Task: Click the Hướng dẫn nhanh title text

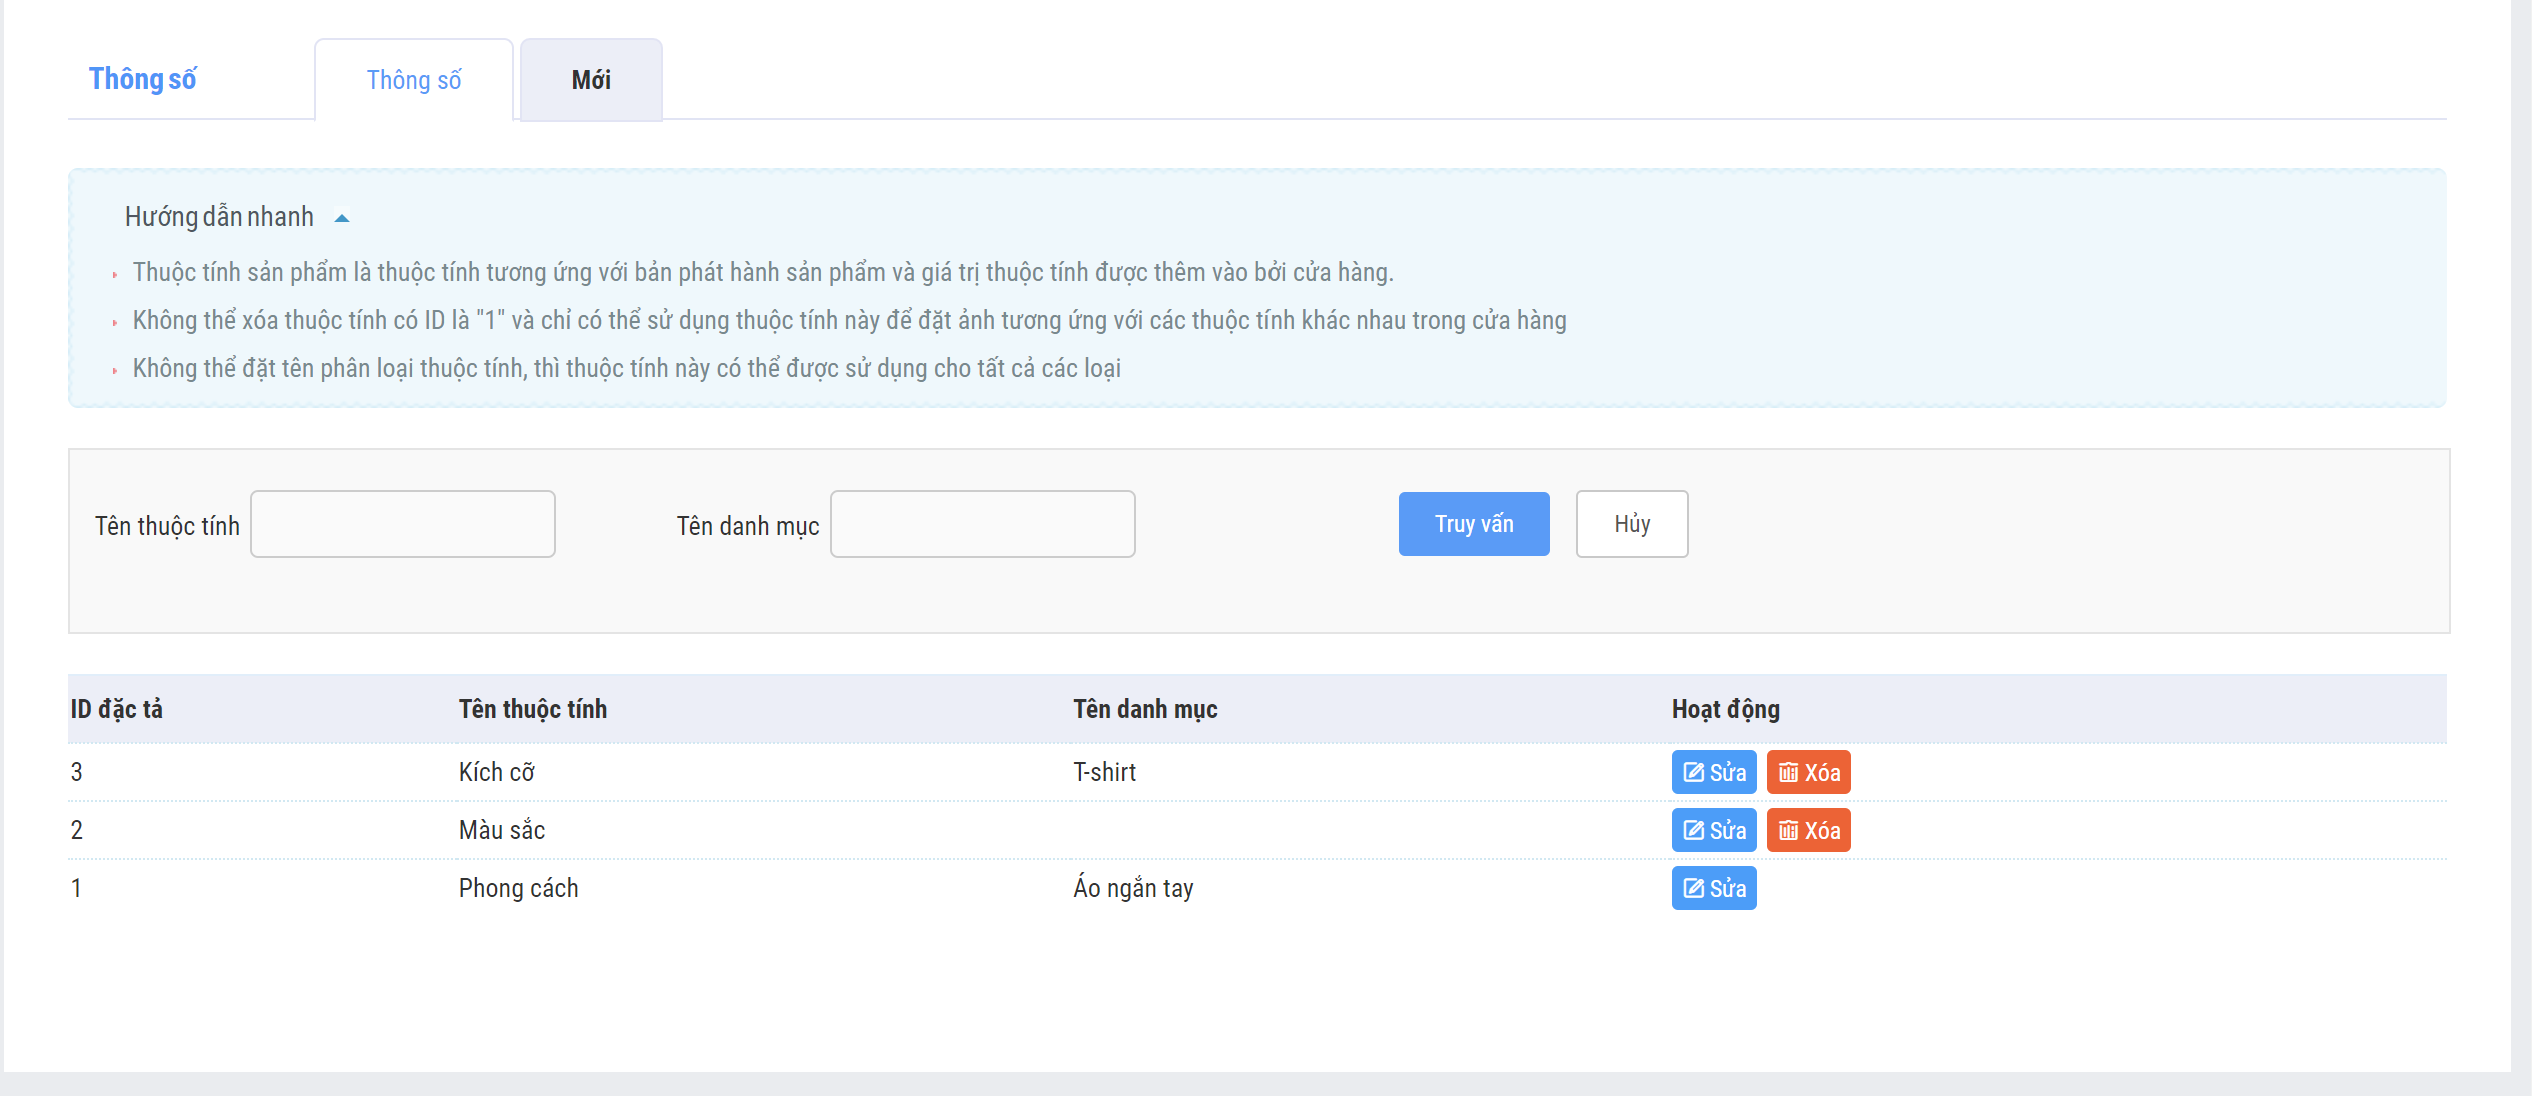Action: [x=219, y=217]
